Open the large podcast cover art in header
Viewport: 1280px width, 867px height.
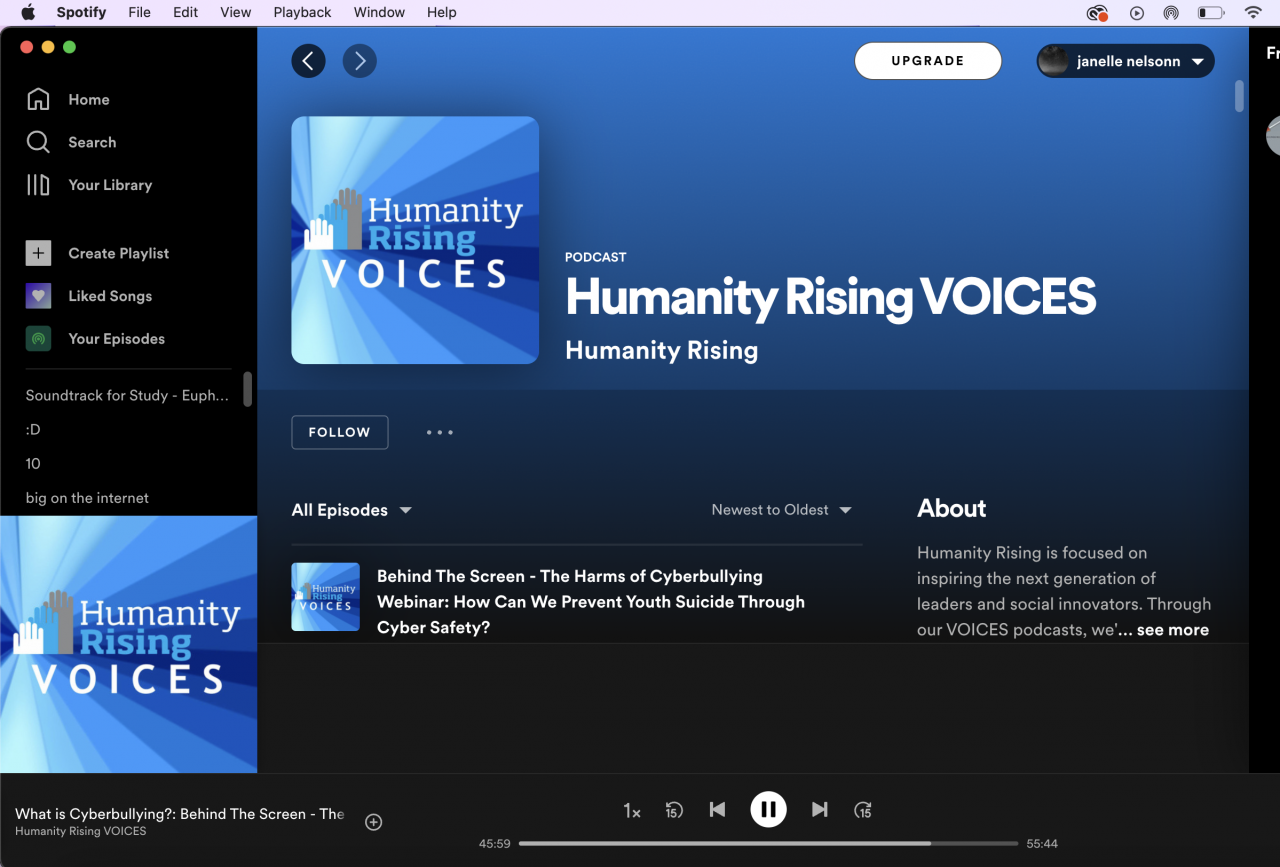(x=415, y=240)
